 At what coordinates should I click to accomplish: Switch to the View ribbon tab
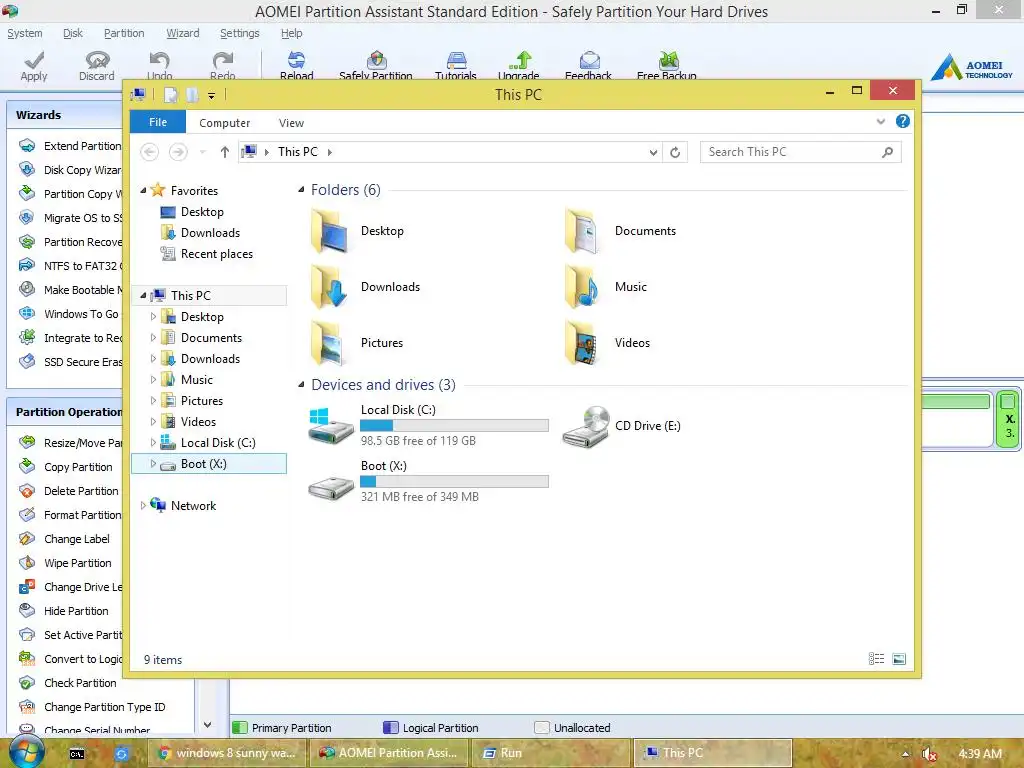click(291, 123)
